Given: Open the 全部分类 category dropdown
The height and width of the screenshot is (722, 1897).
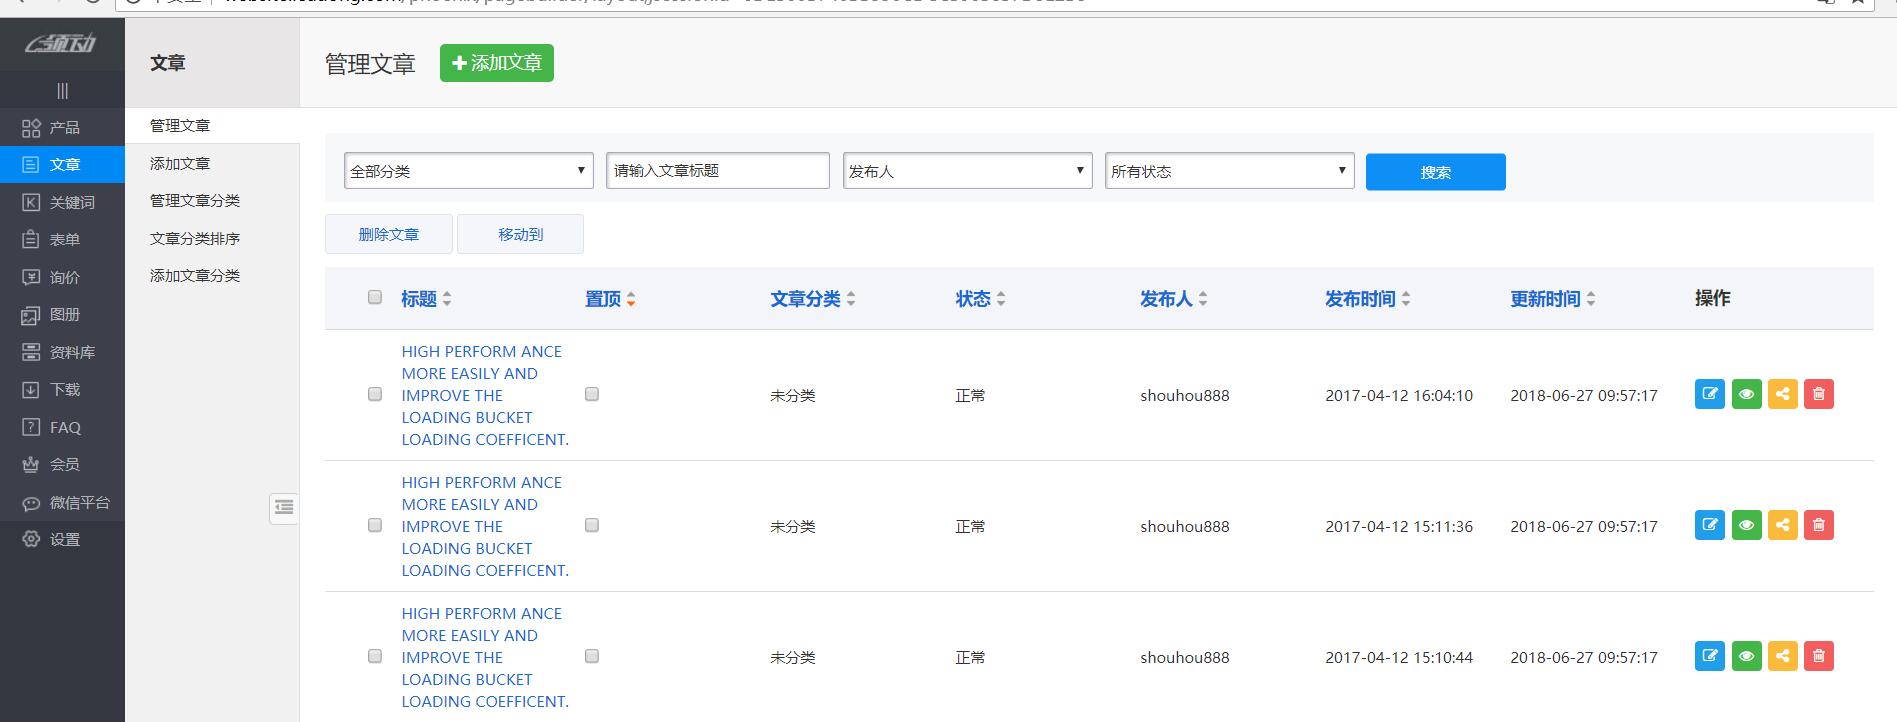Looking at the screenshot, I should tap(468, 171).
